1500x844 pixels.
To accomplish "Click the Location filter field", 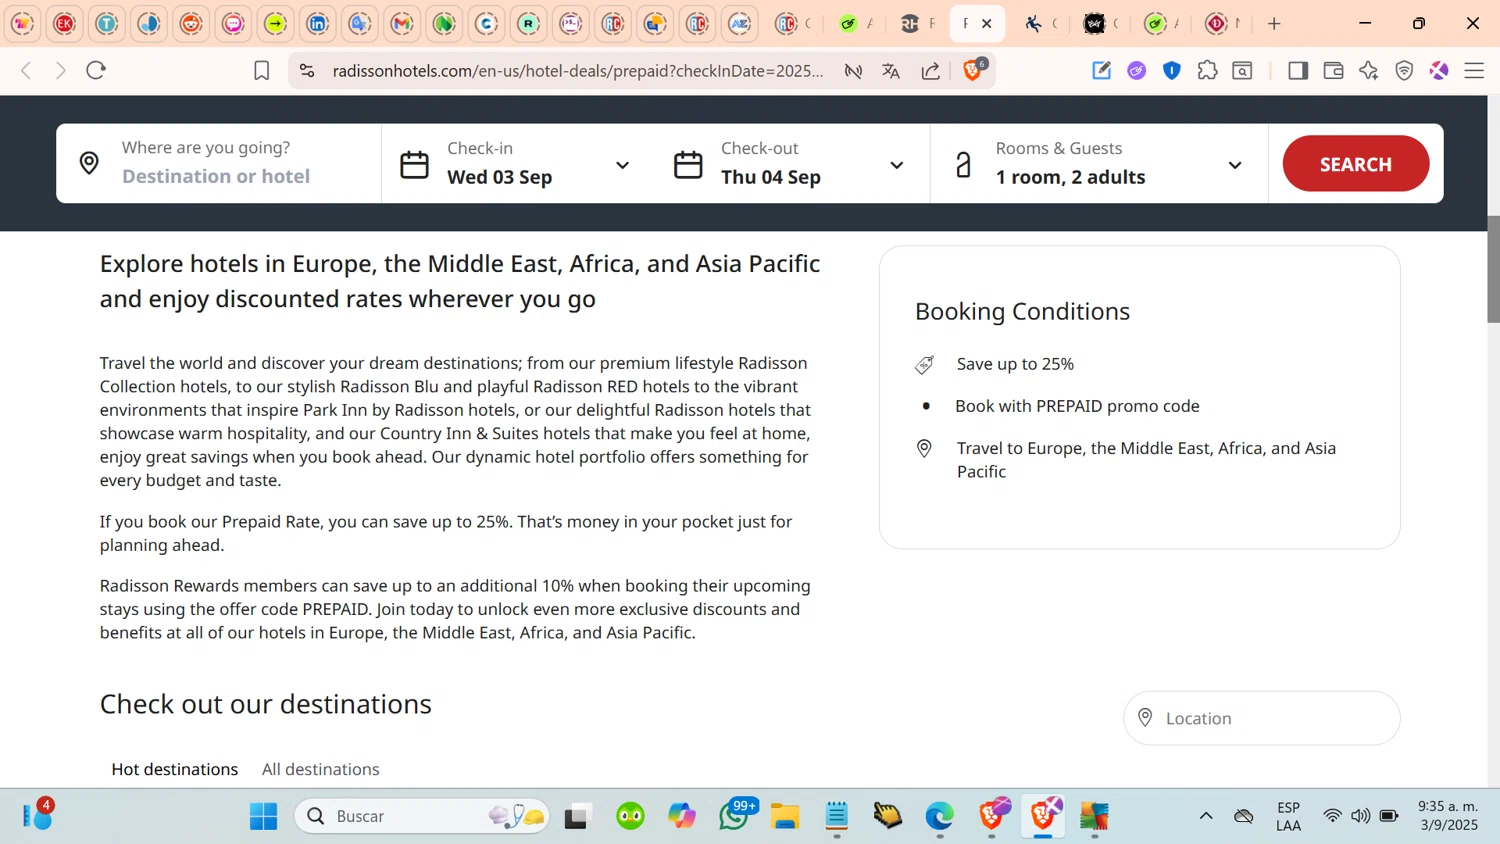I will (1262, 718).
